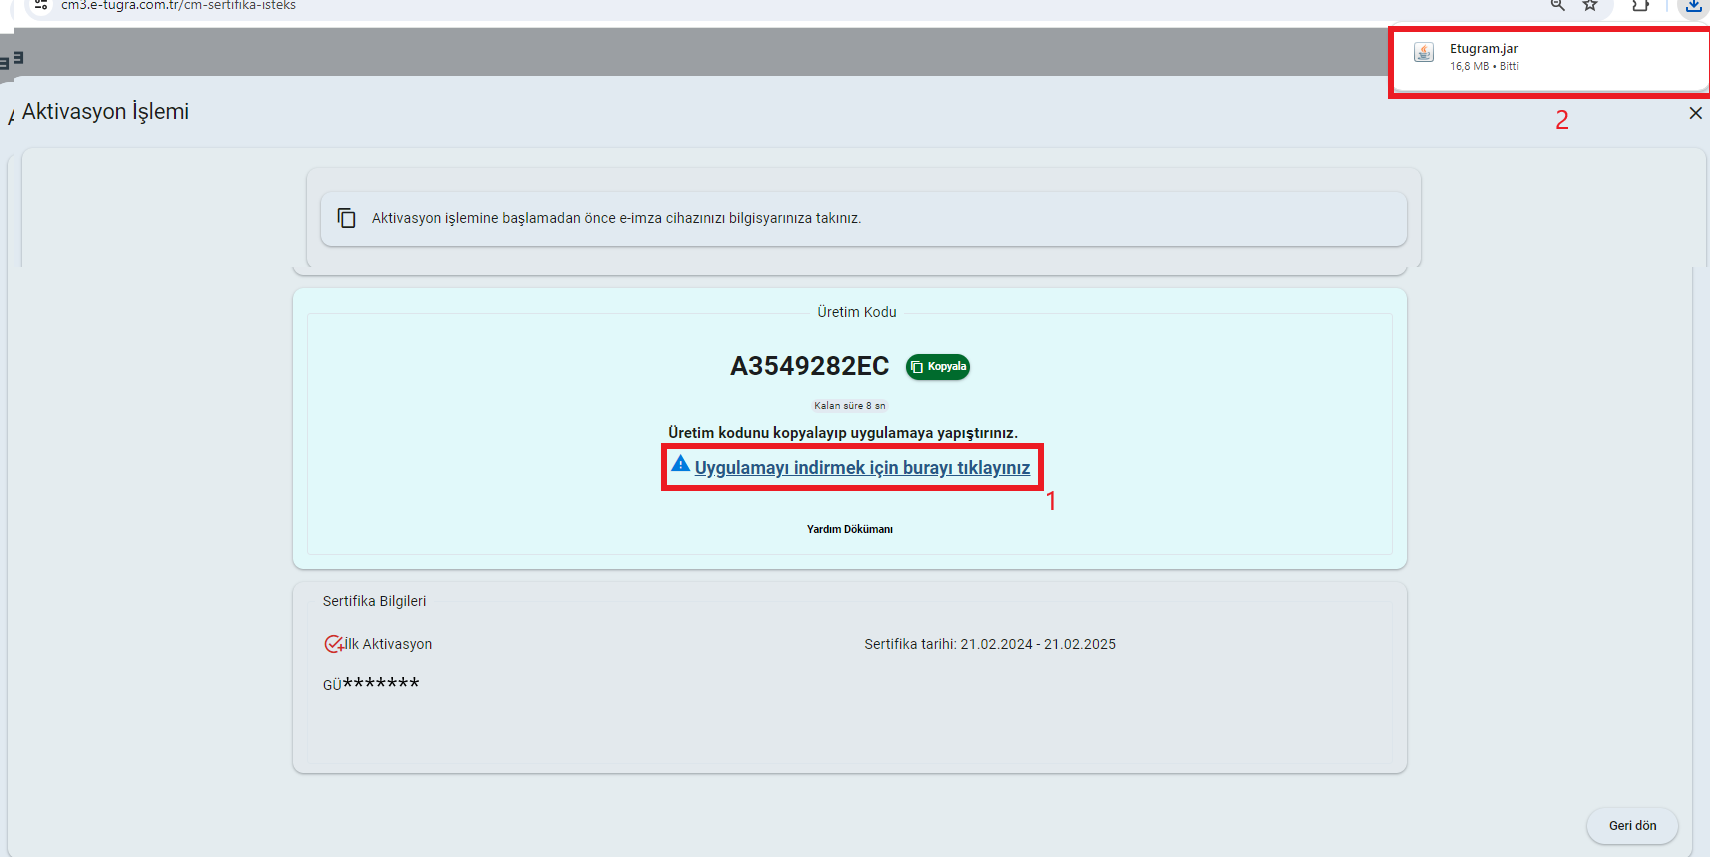The image size is (1710, 857).
Task: Open the Uygulamayı indirmek için burayı tıklayınız link
Action: tap(862, 468)
